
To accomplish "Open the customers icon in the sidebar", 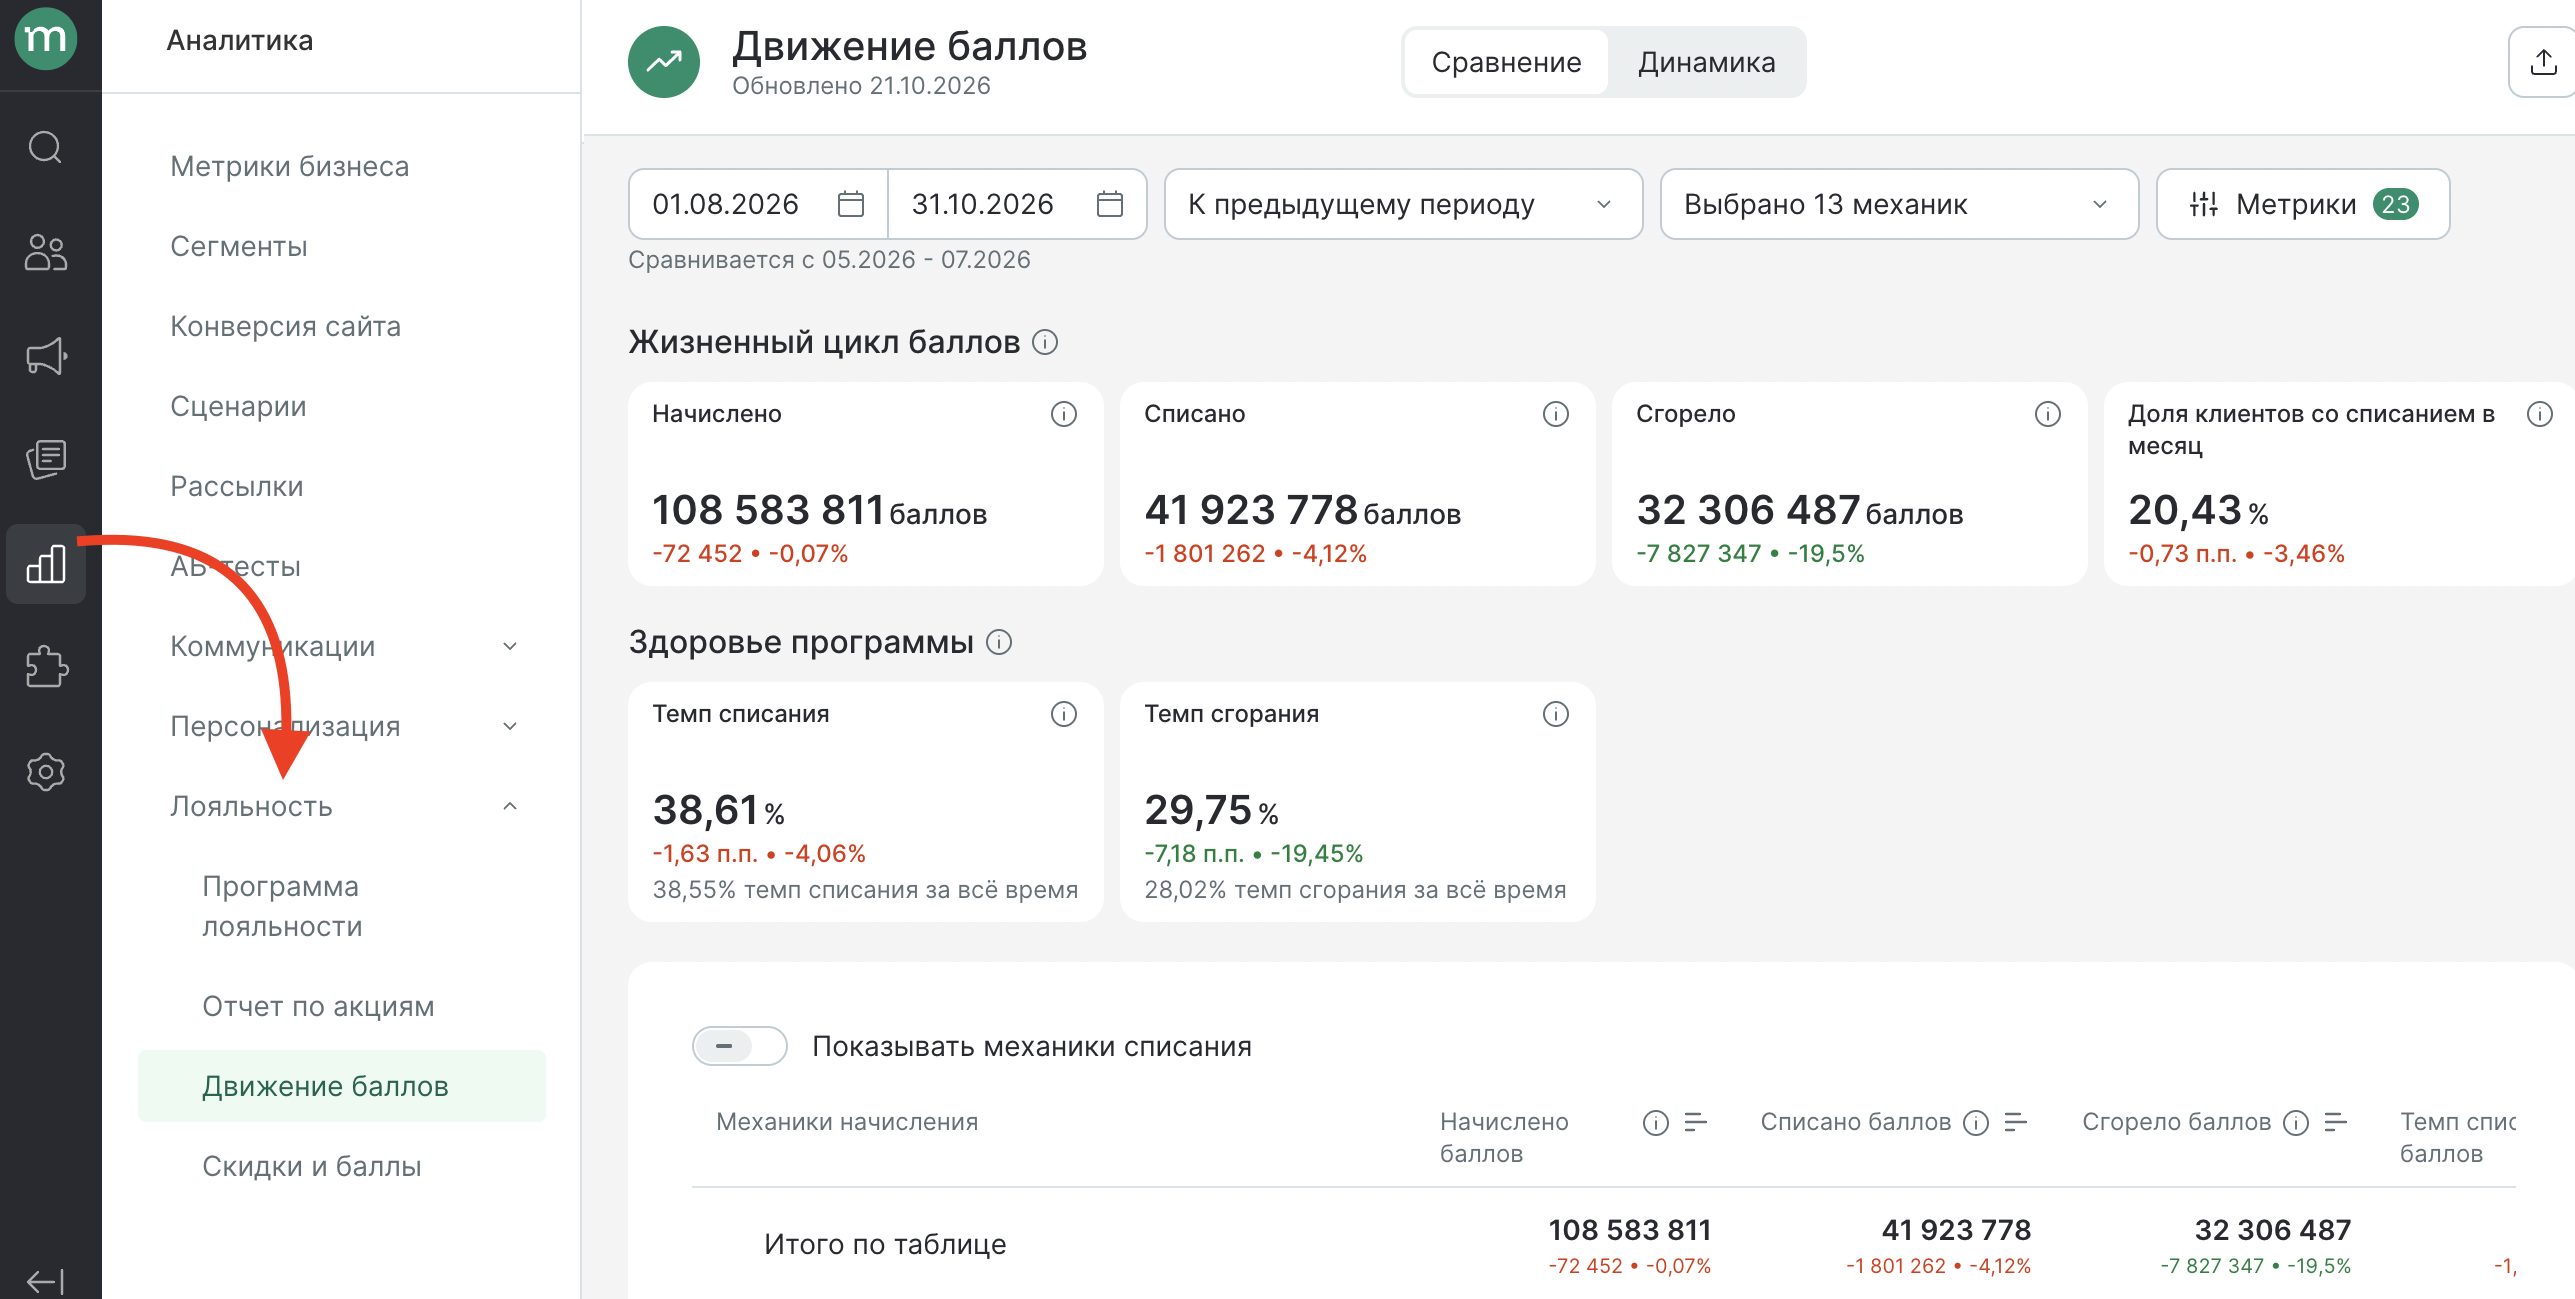I will point(45,252).
